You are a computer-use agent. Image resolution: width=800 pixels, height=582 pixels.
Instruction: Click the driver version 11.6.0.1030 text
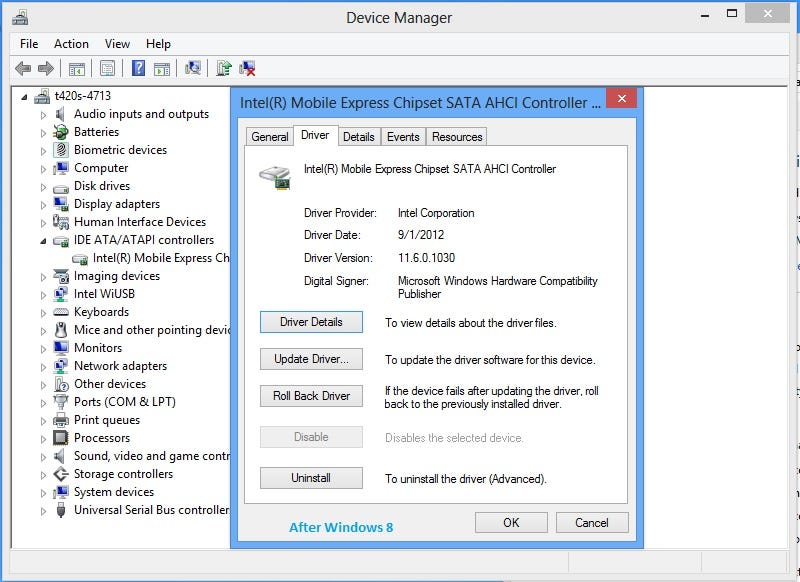tap(427, 258)
